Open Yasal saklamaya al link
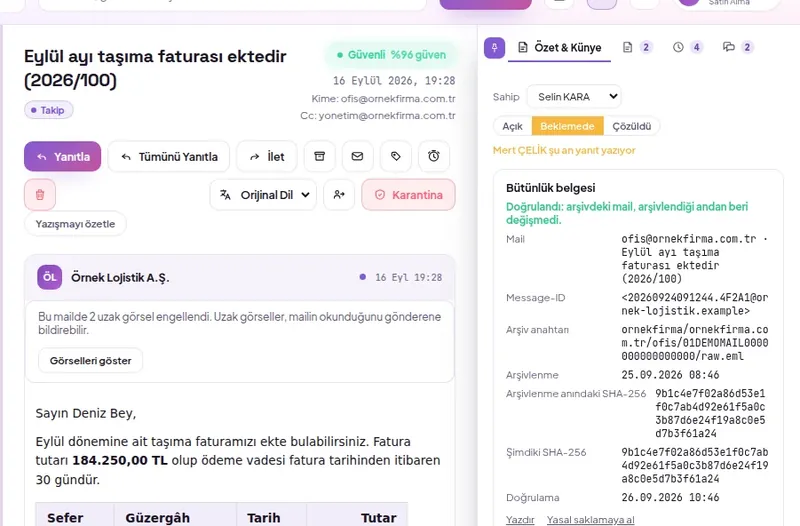The image size is (800, 526). (x=590, y=519)
